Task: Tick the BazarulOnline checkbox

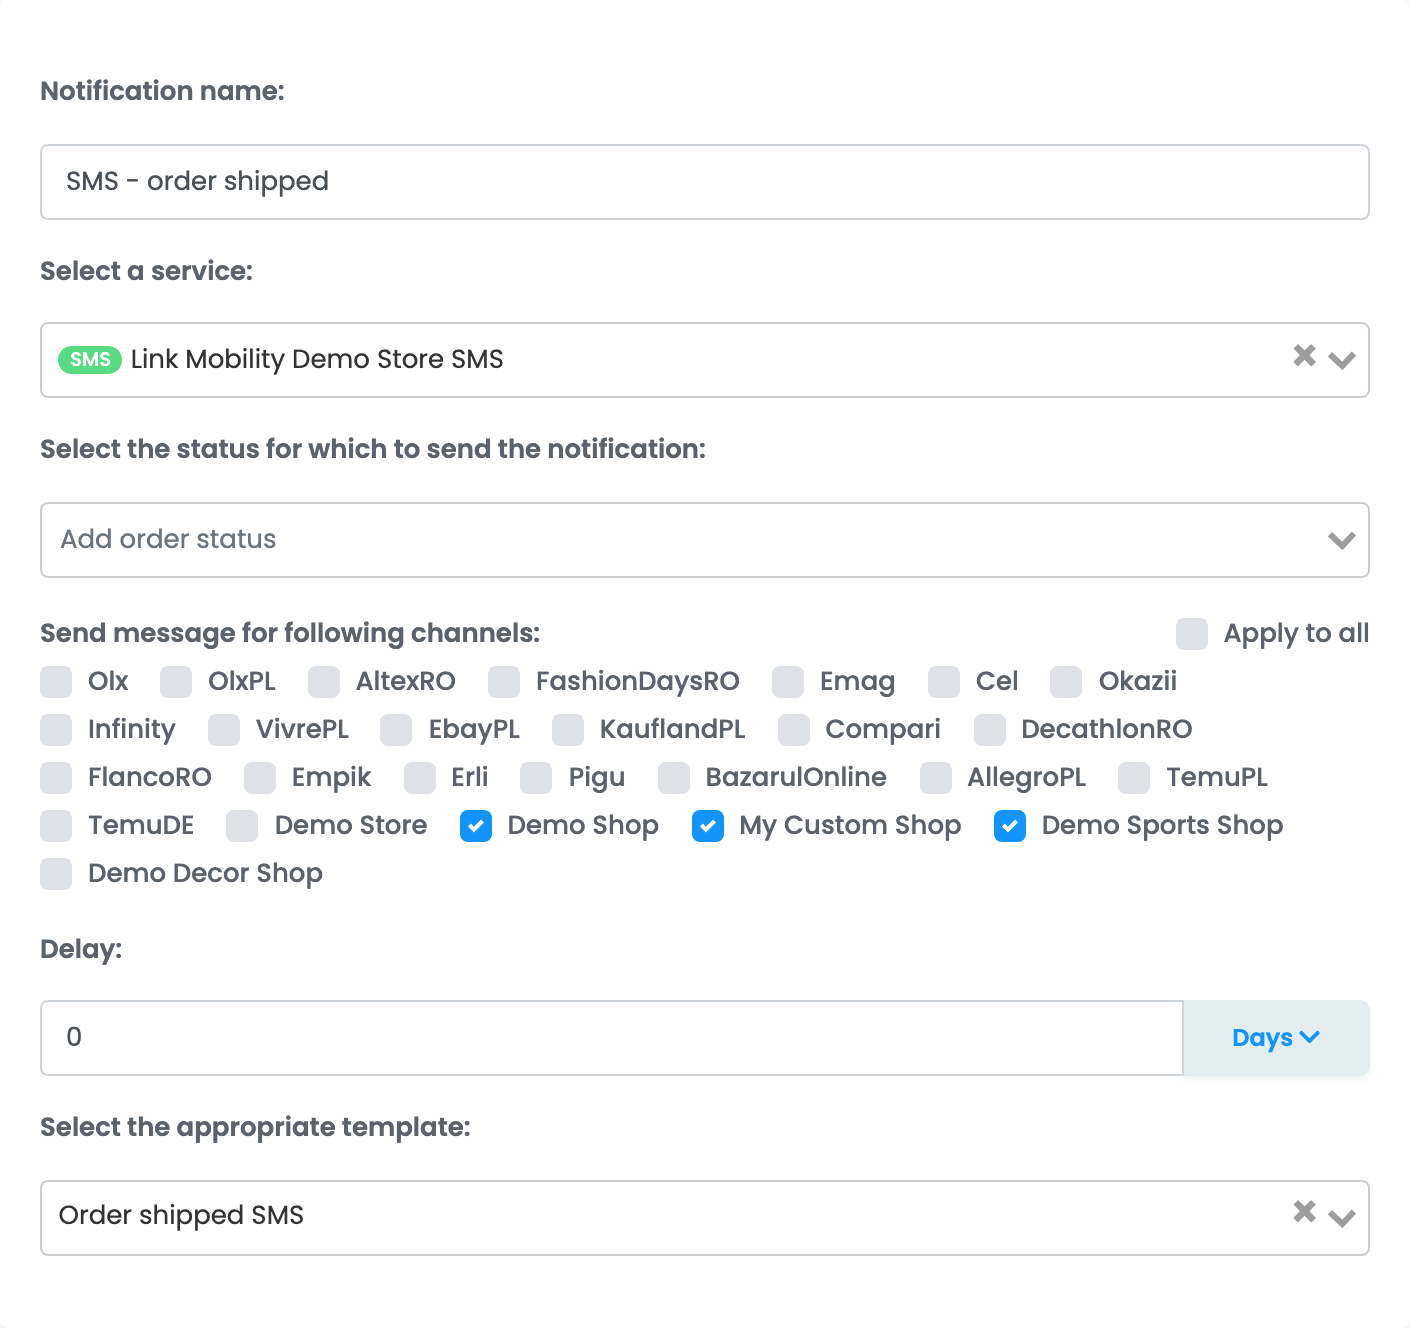Action: pos(674,777)
